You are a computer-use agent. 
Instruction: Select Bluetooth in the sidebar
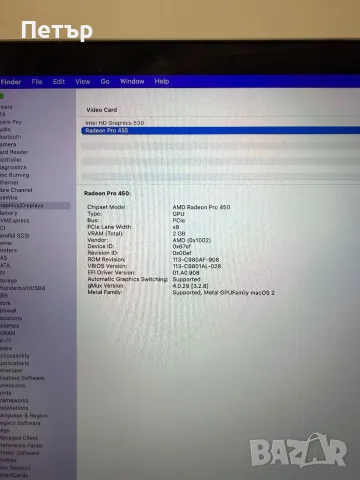11,137
